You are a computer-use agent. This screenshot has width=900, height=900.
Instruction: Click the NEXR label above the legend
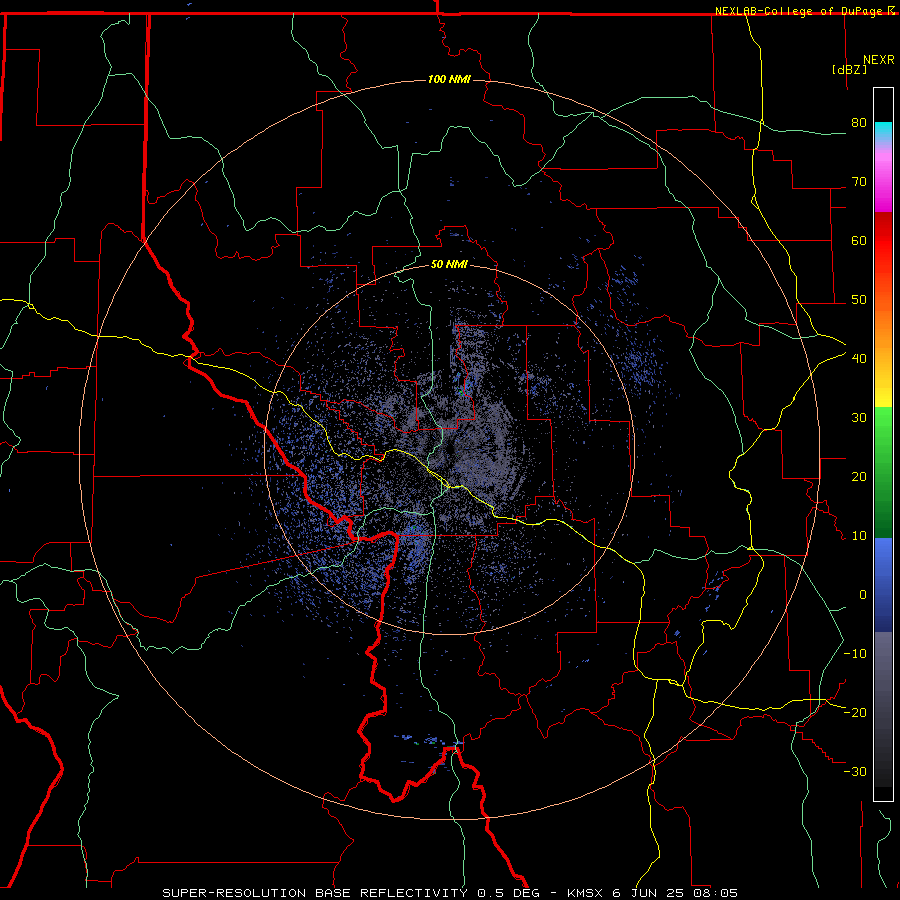[x=878, y=60]
